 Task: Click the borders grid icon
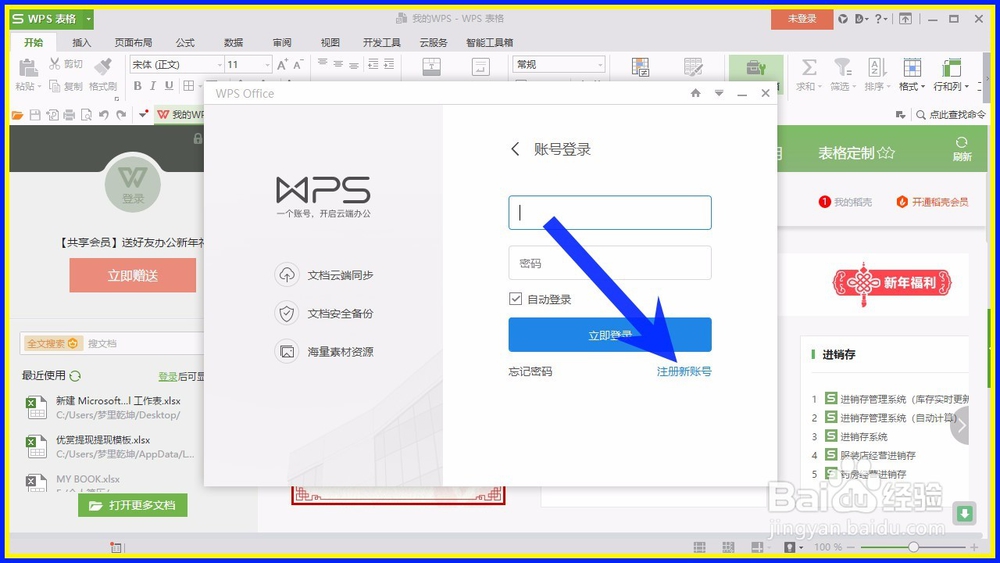click(x=189, y=85)
